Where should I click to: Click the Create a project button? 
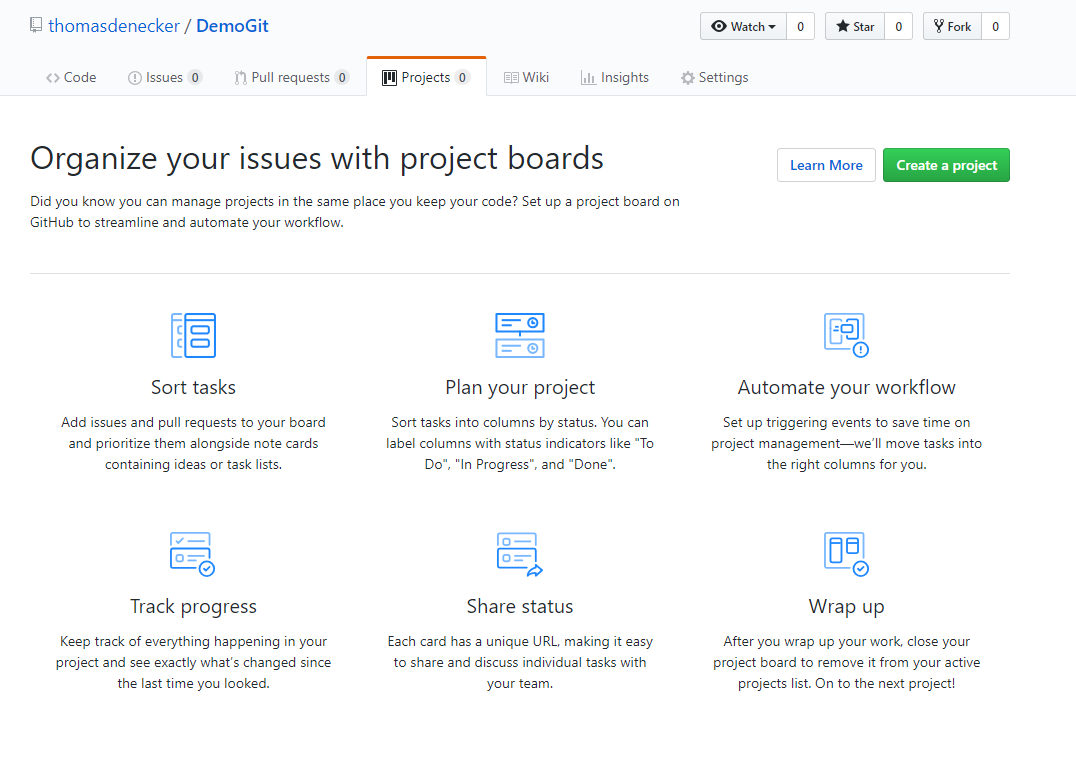[946, 165]
